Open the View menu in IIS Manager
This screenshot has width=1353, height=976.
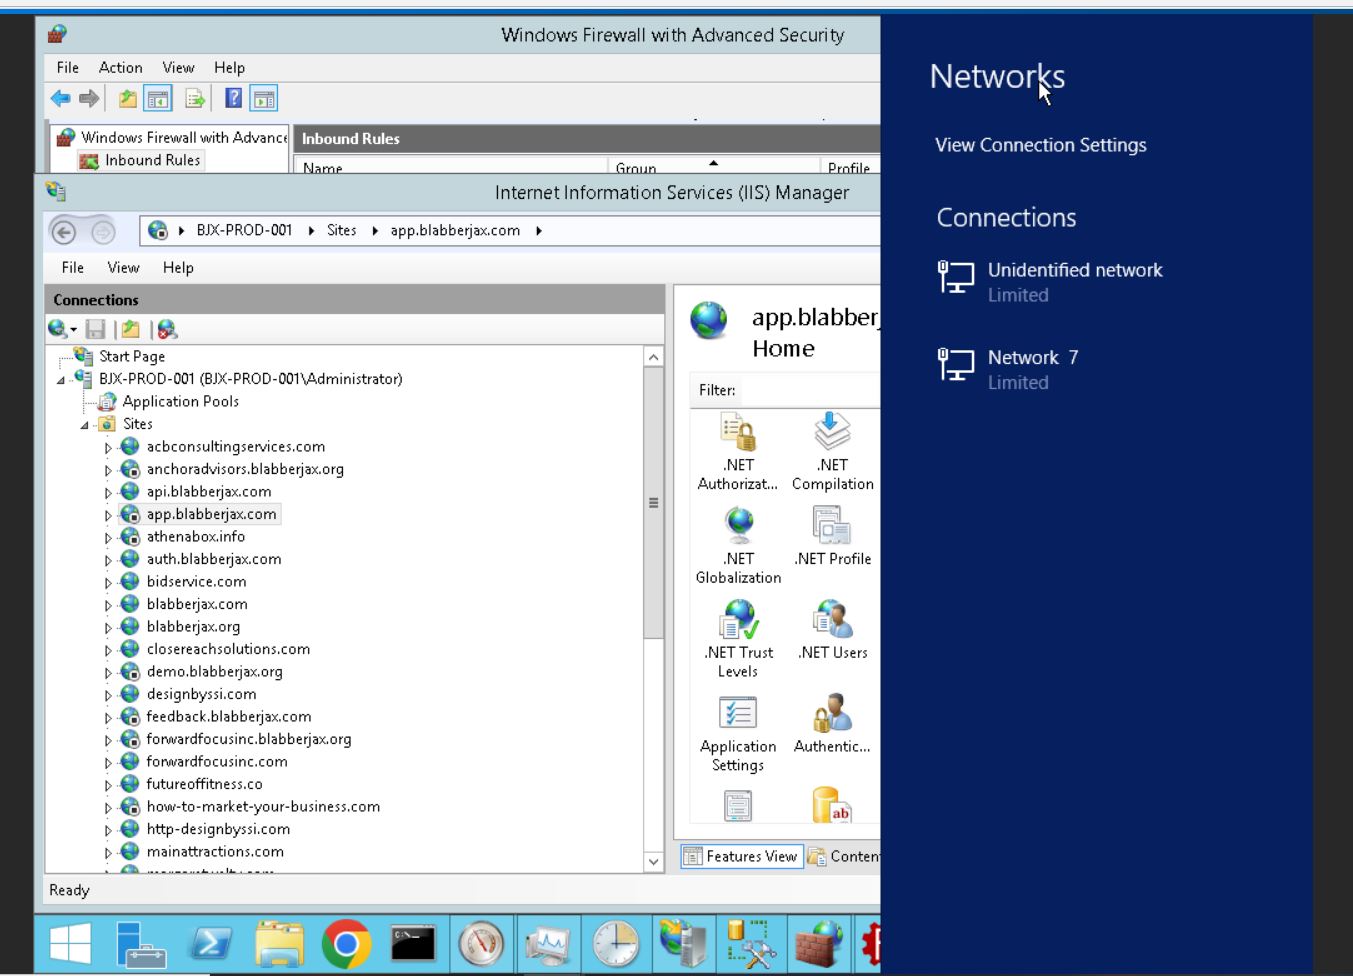pyautogui.click(x=123, y=267)
